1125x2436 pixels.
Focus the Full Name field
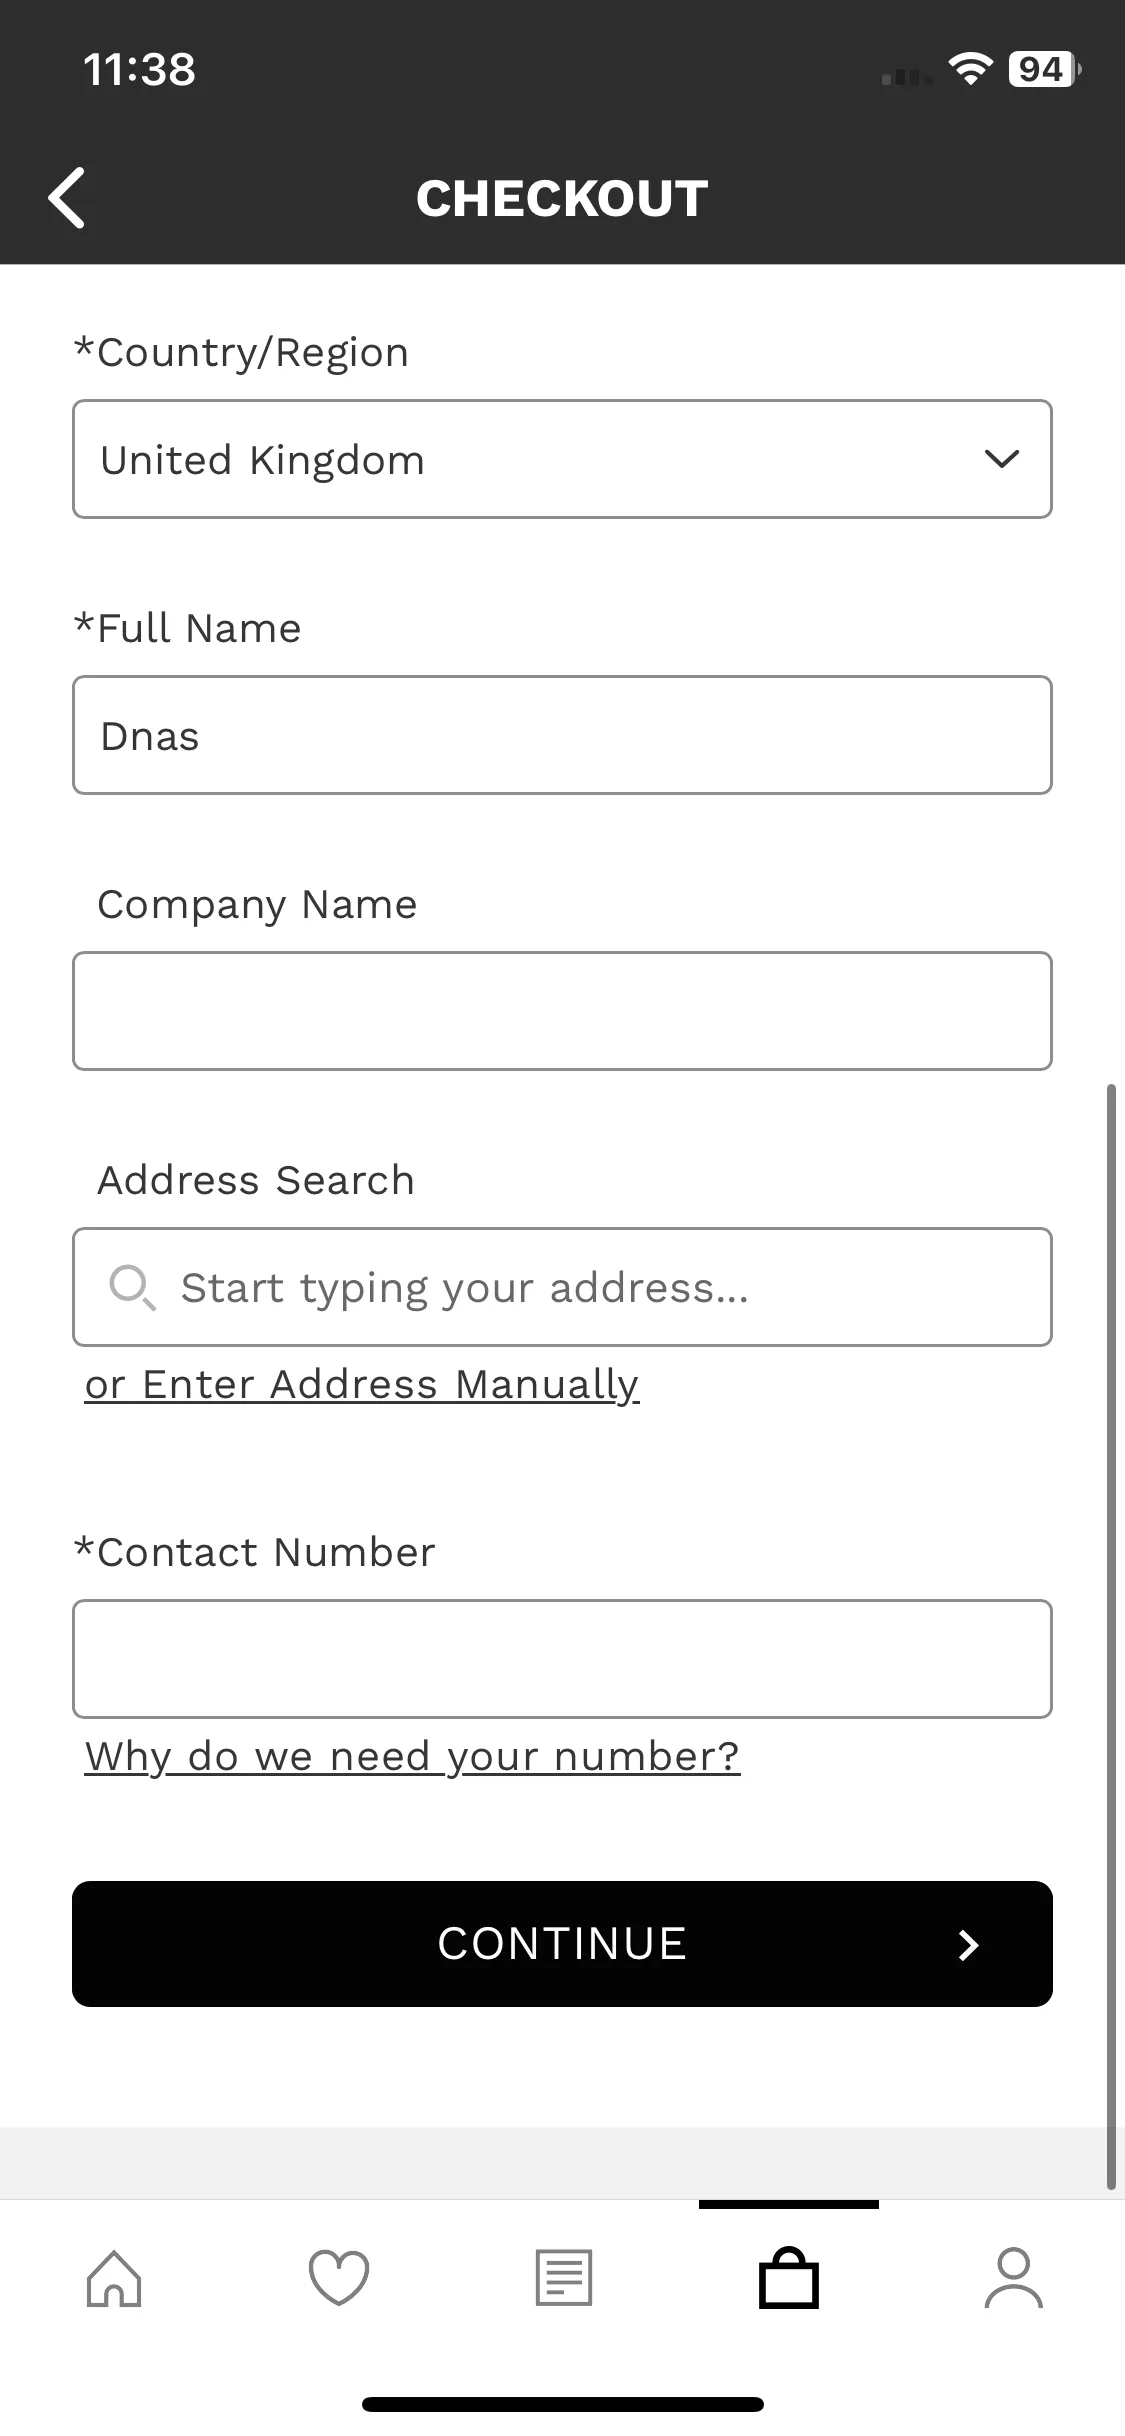pos(562,735)
